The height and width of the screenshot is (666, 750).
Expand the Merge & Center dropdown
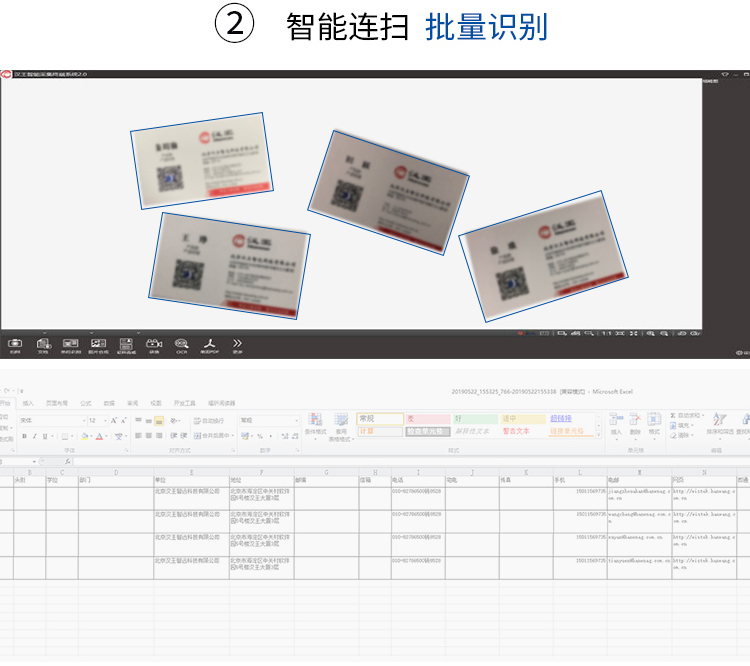point(232,435)
